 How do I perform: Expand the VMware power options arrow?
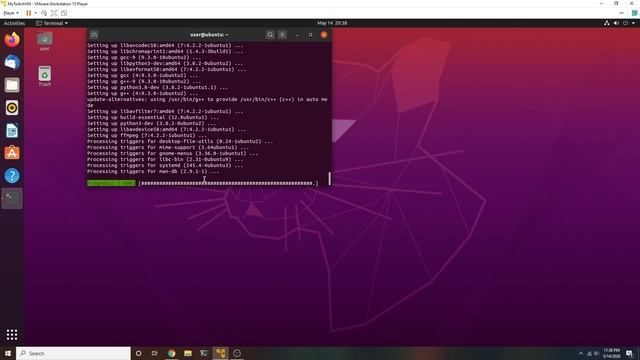(36, 13)
